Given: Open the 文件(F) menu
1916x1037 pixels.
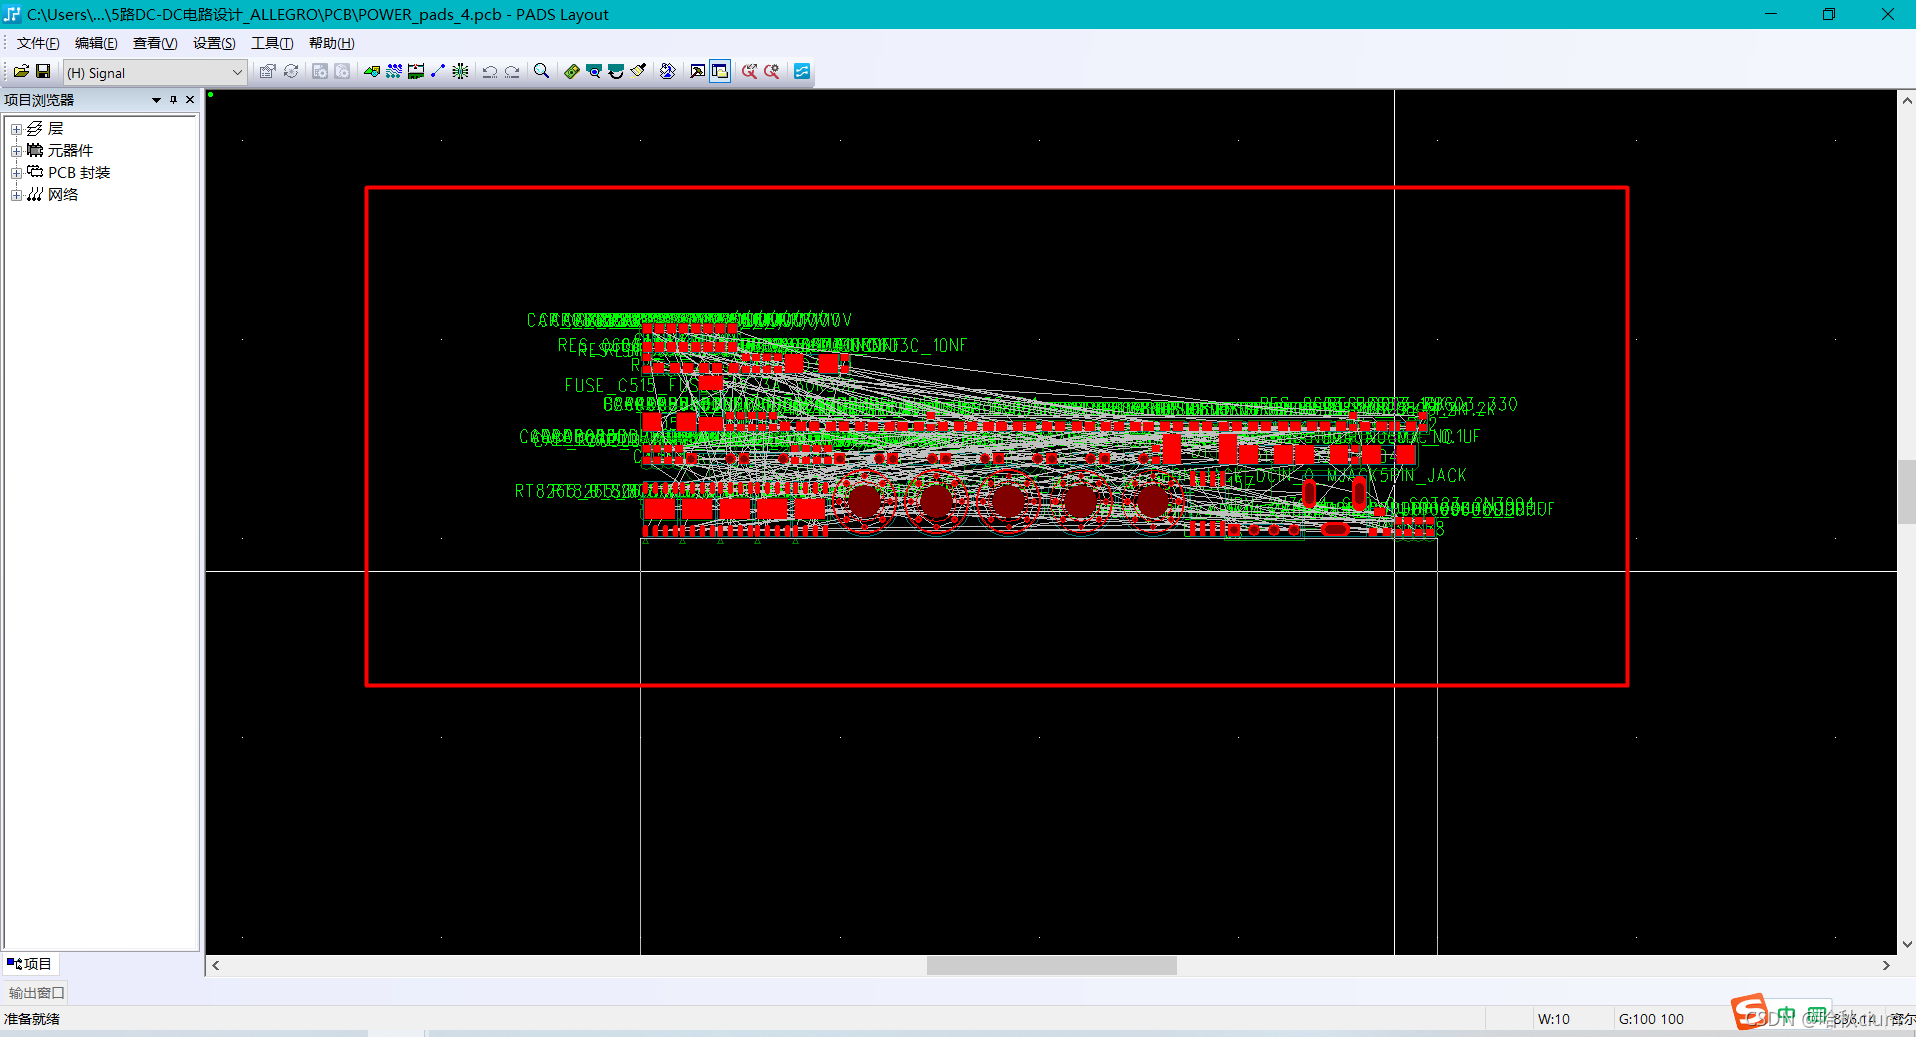Looking at the screenshot, I should click(x=38, y=43).
